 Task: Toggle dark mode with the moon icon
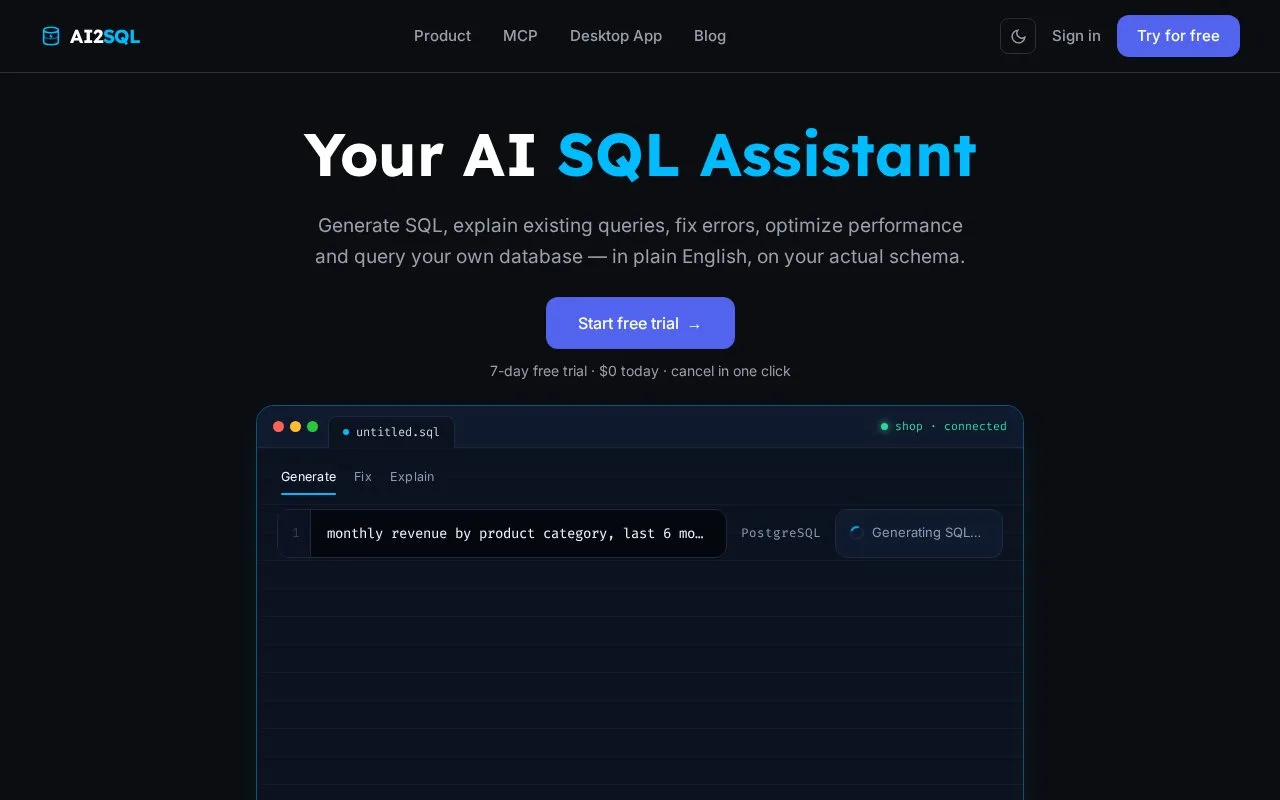tap(1018, 36)
